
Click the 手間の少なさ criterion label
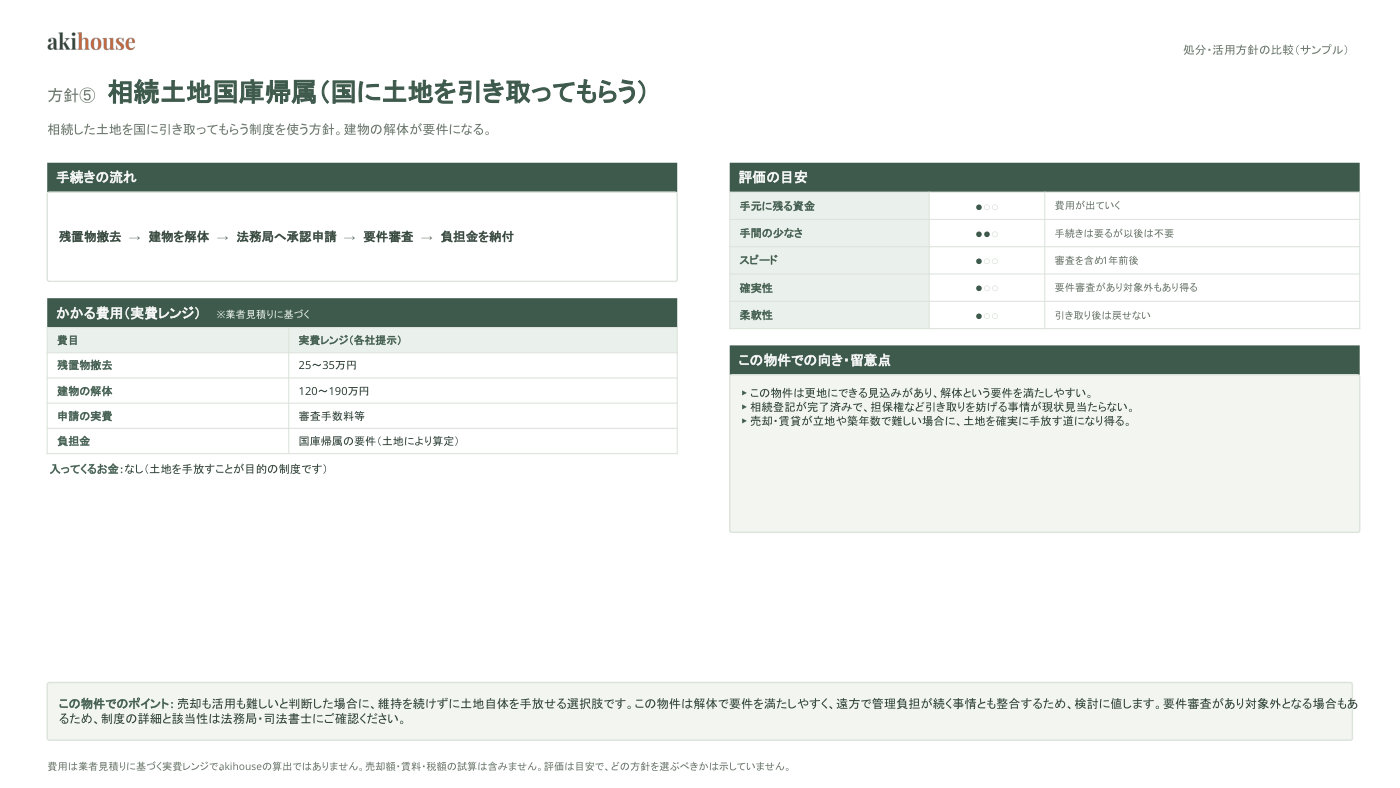(x=829, y=233)
